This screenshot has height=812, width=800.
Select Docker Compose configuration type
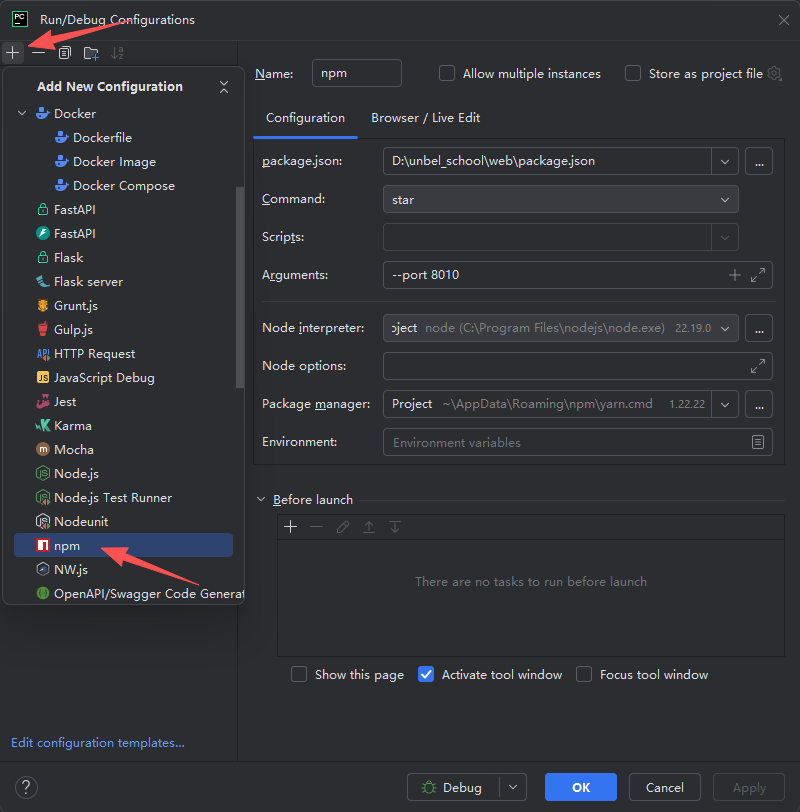pyautogui.click(x=123, y=185)
